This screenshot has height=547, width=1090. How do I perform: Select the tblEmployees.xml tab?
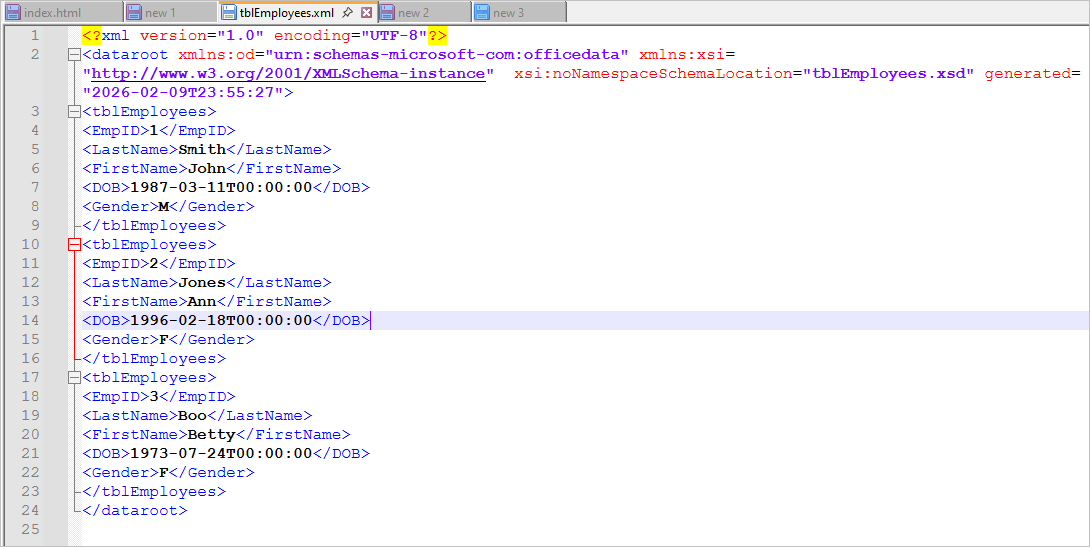286,13
